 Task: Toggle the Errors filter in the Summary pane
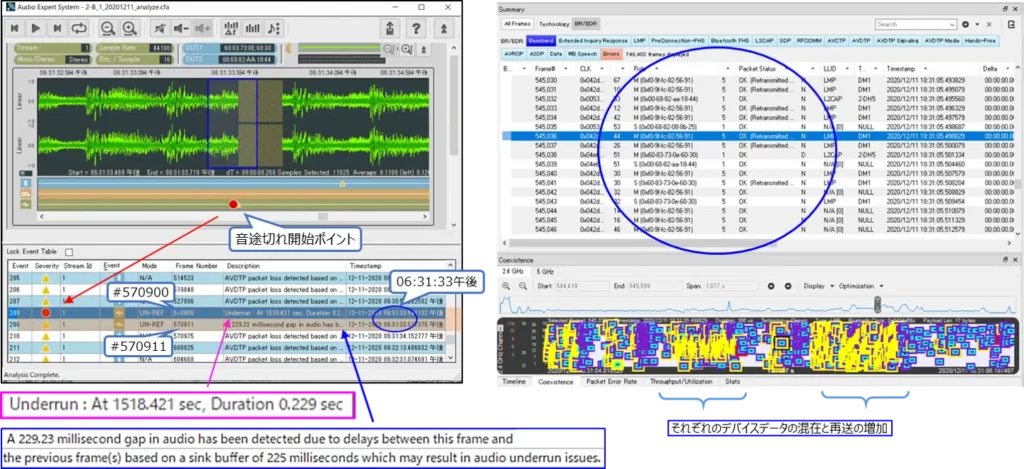click(611, 53)
